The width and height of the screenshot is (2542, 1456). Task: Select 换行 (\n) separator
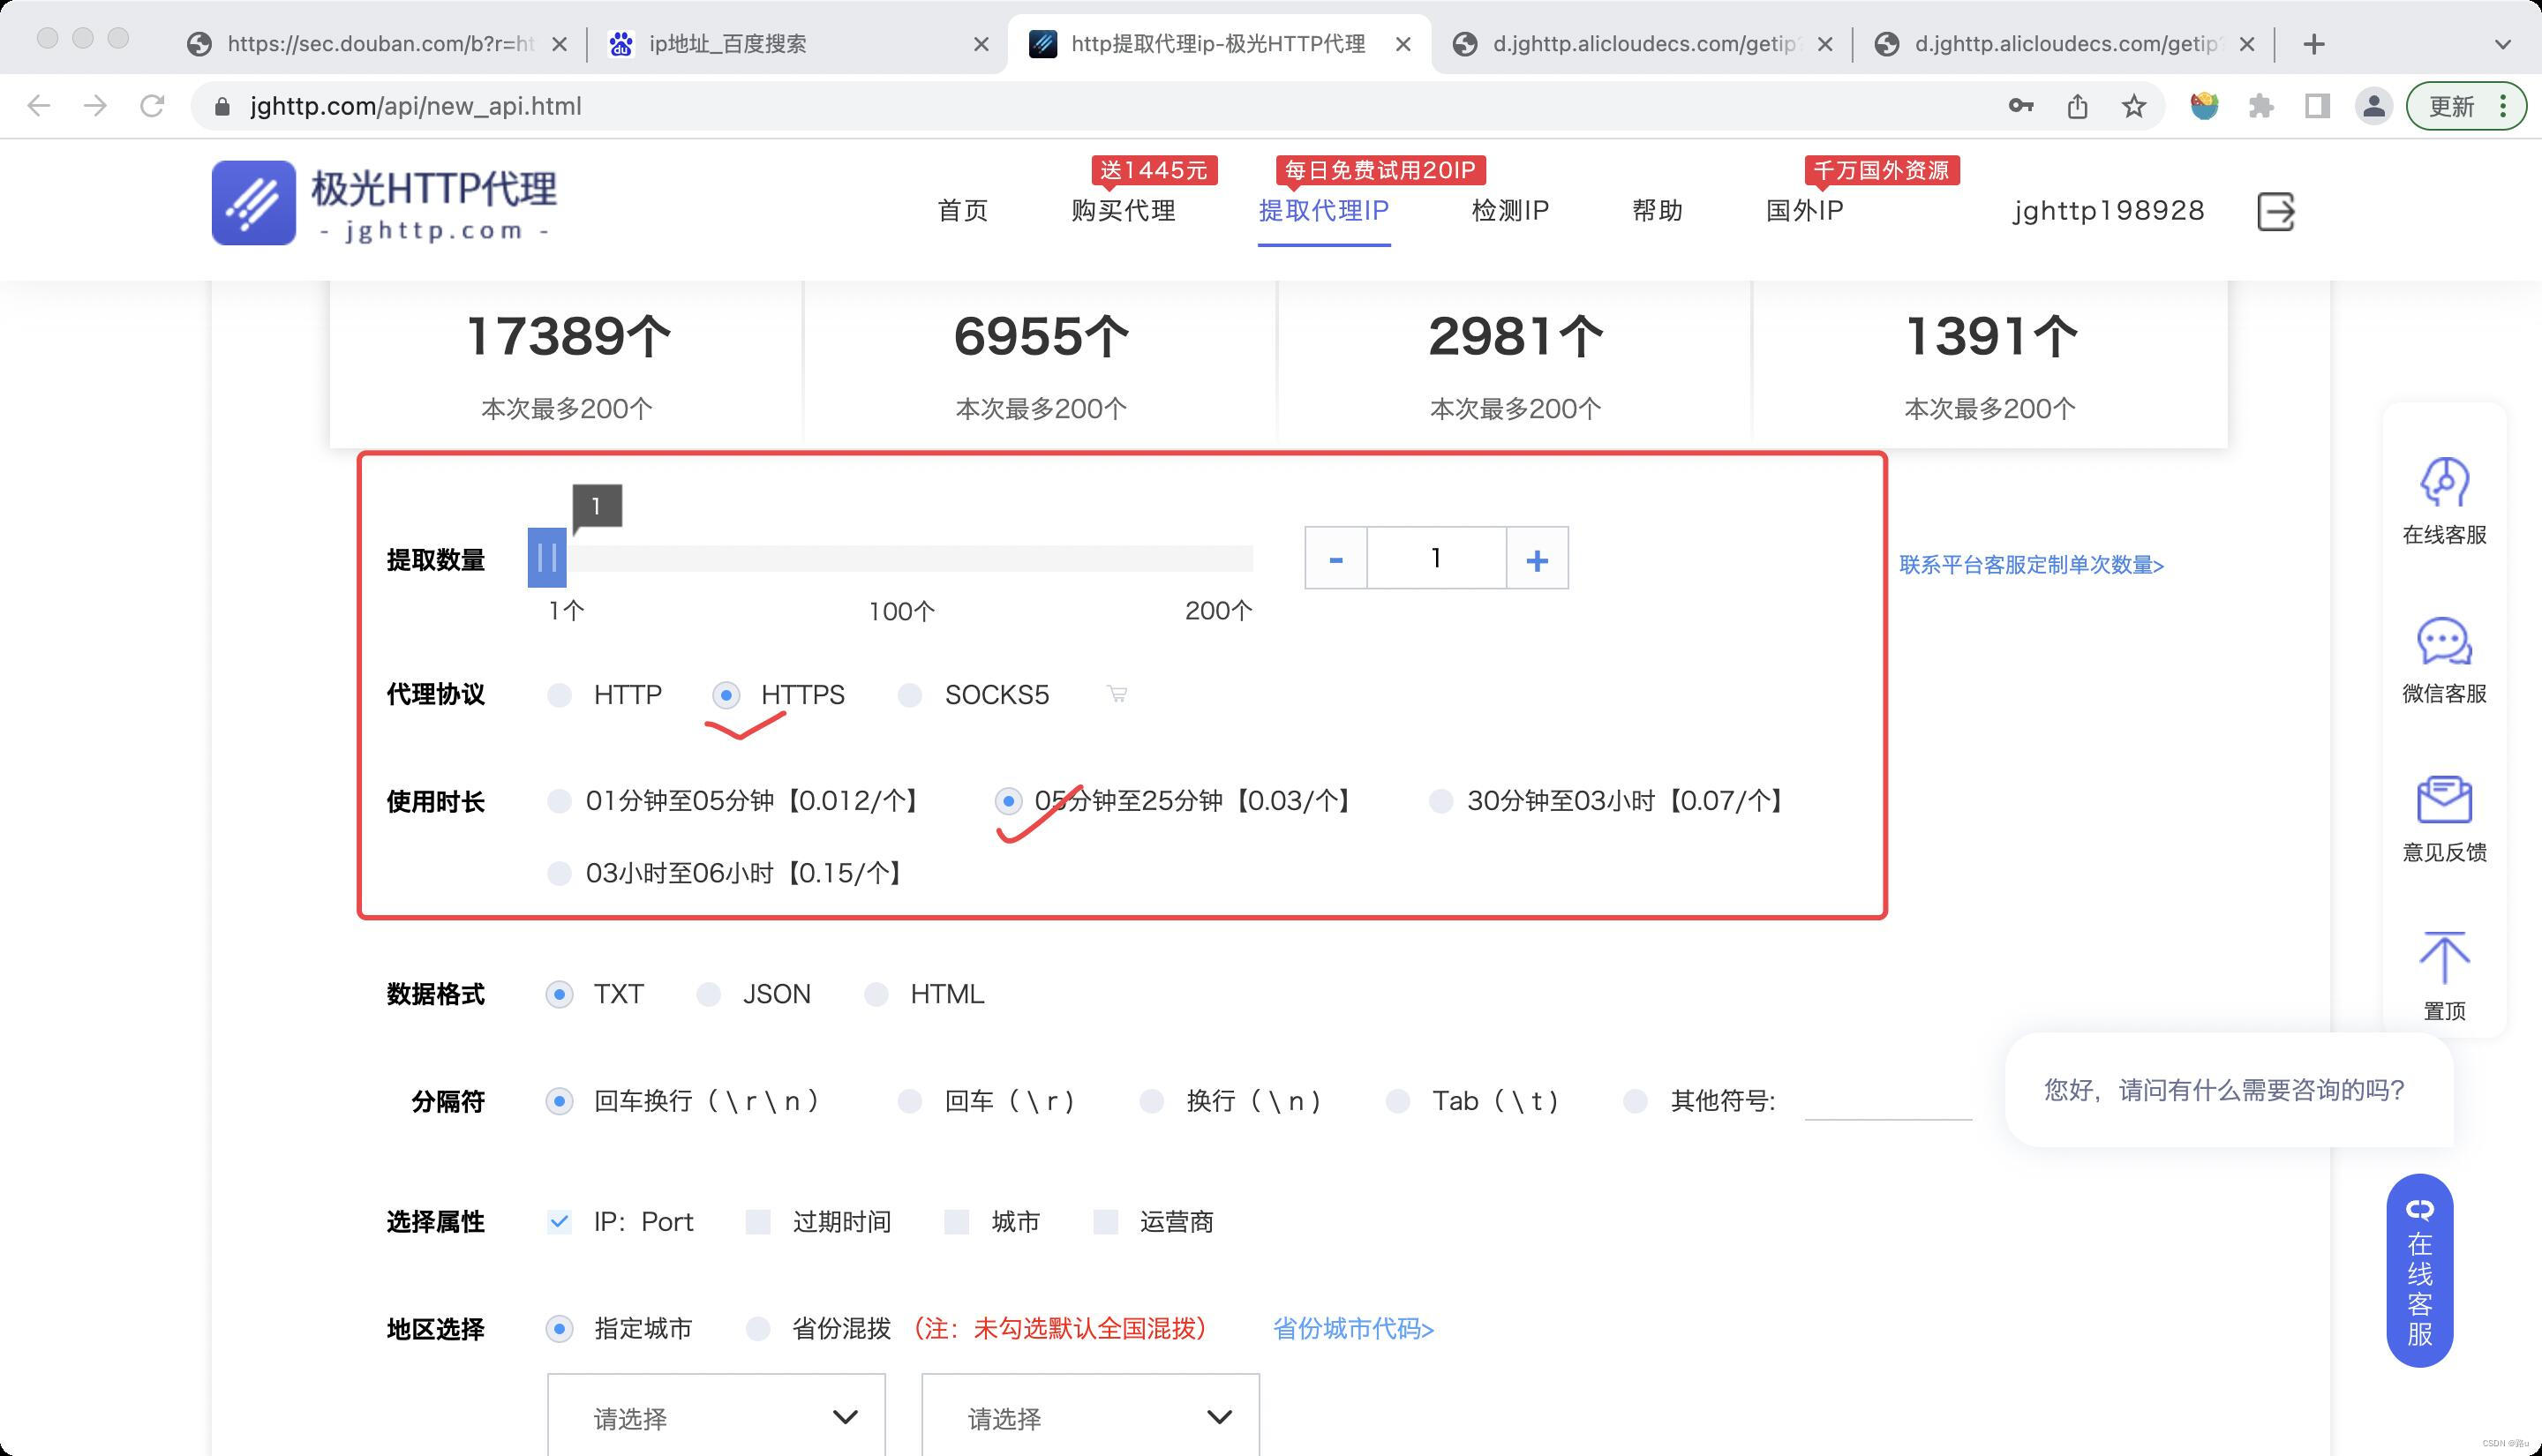[1151, 1101]
